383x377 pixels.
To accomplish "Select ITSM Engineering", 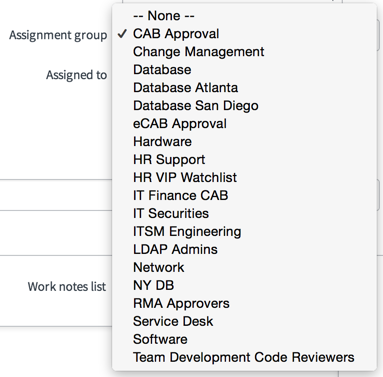I will (x=244, y=232).
